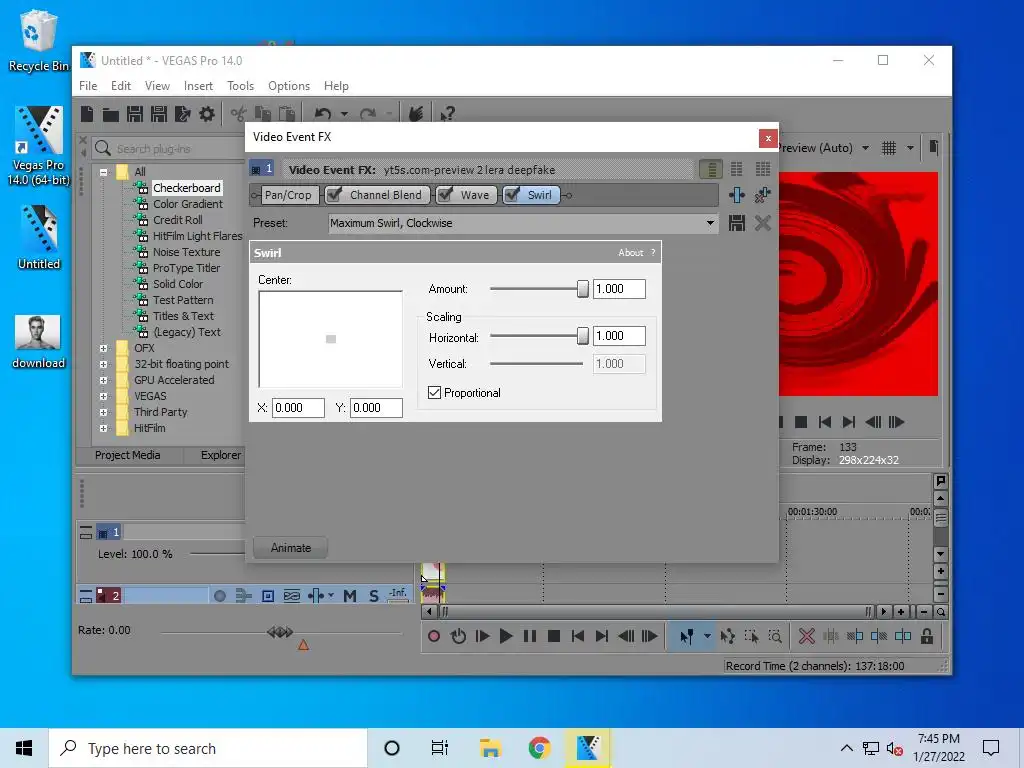Click the Open project folder icon
The height and width of the screenshot is (768, 1024).
pos(110,115)
